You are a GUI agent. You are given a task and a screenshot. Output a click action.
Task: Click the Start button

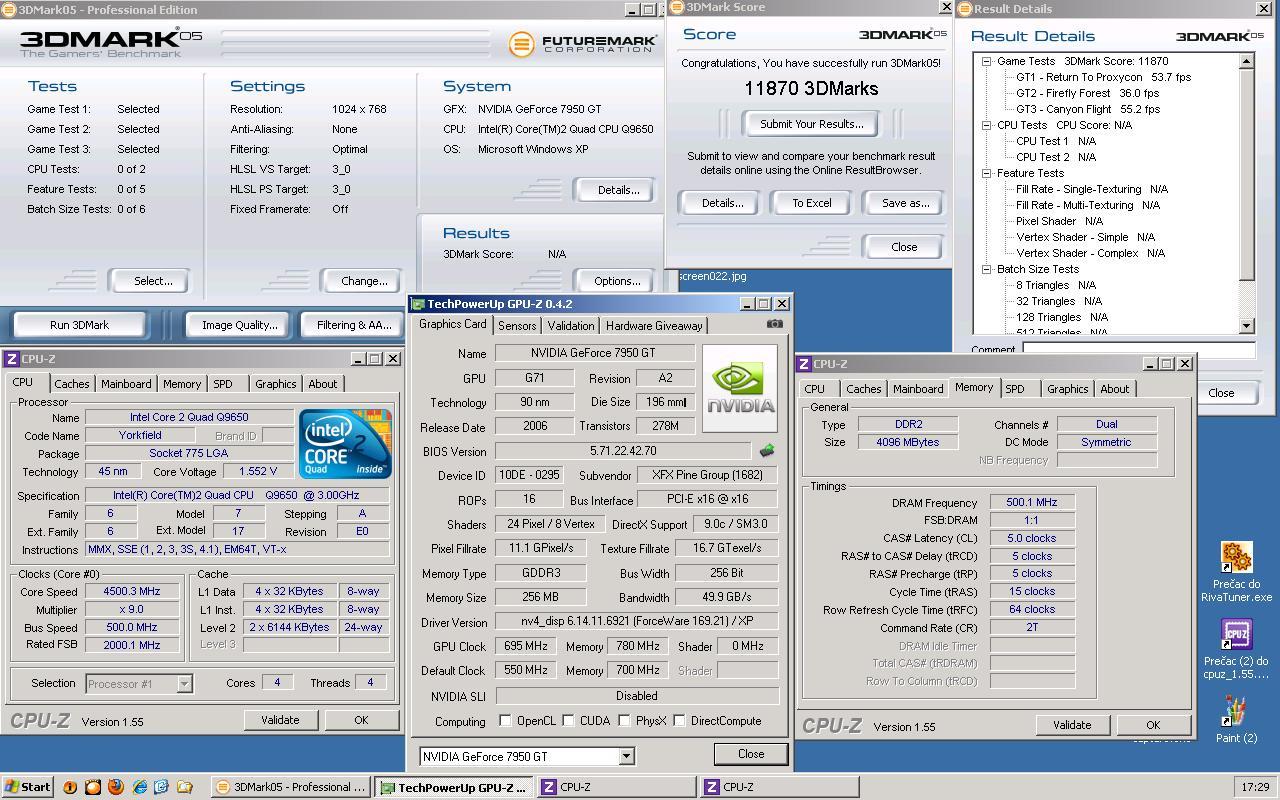pos(28,787)
